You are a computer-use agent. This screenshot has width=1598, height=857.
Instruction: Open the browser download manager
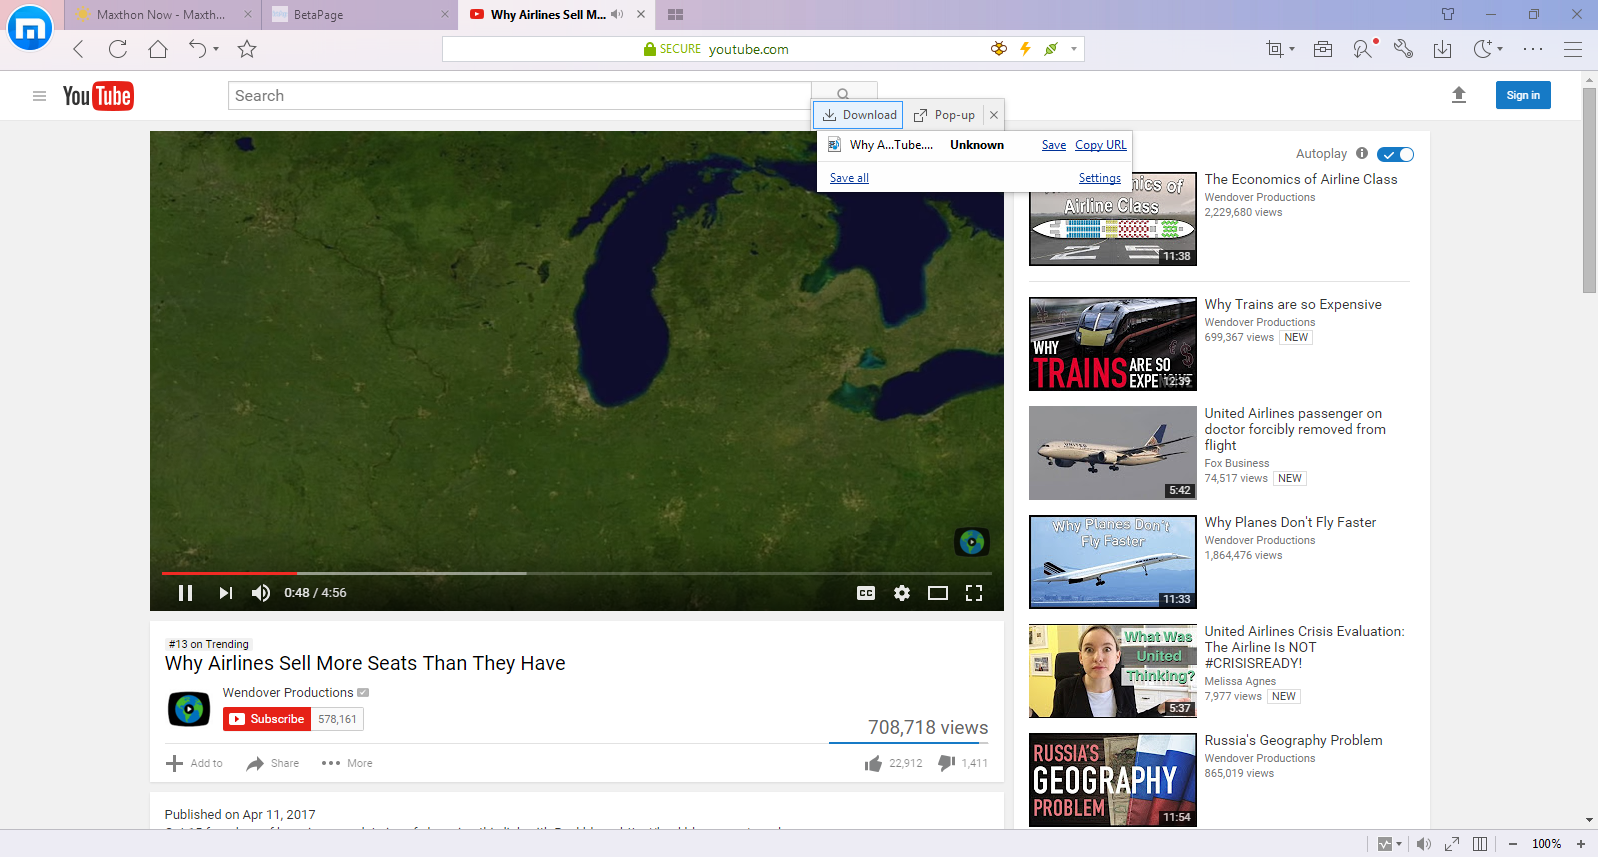point(1442,49)
